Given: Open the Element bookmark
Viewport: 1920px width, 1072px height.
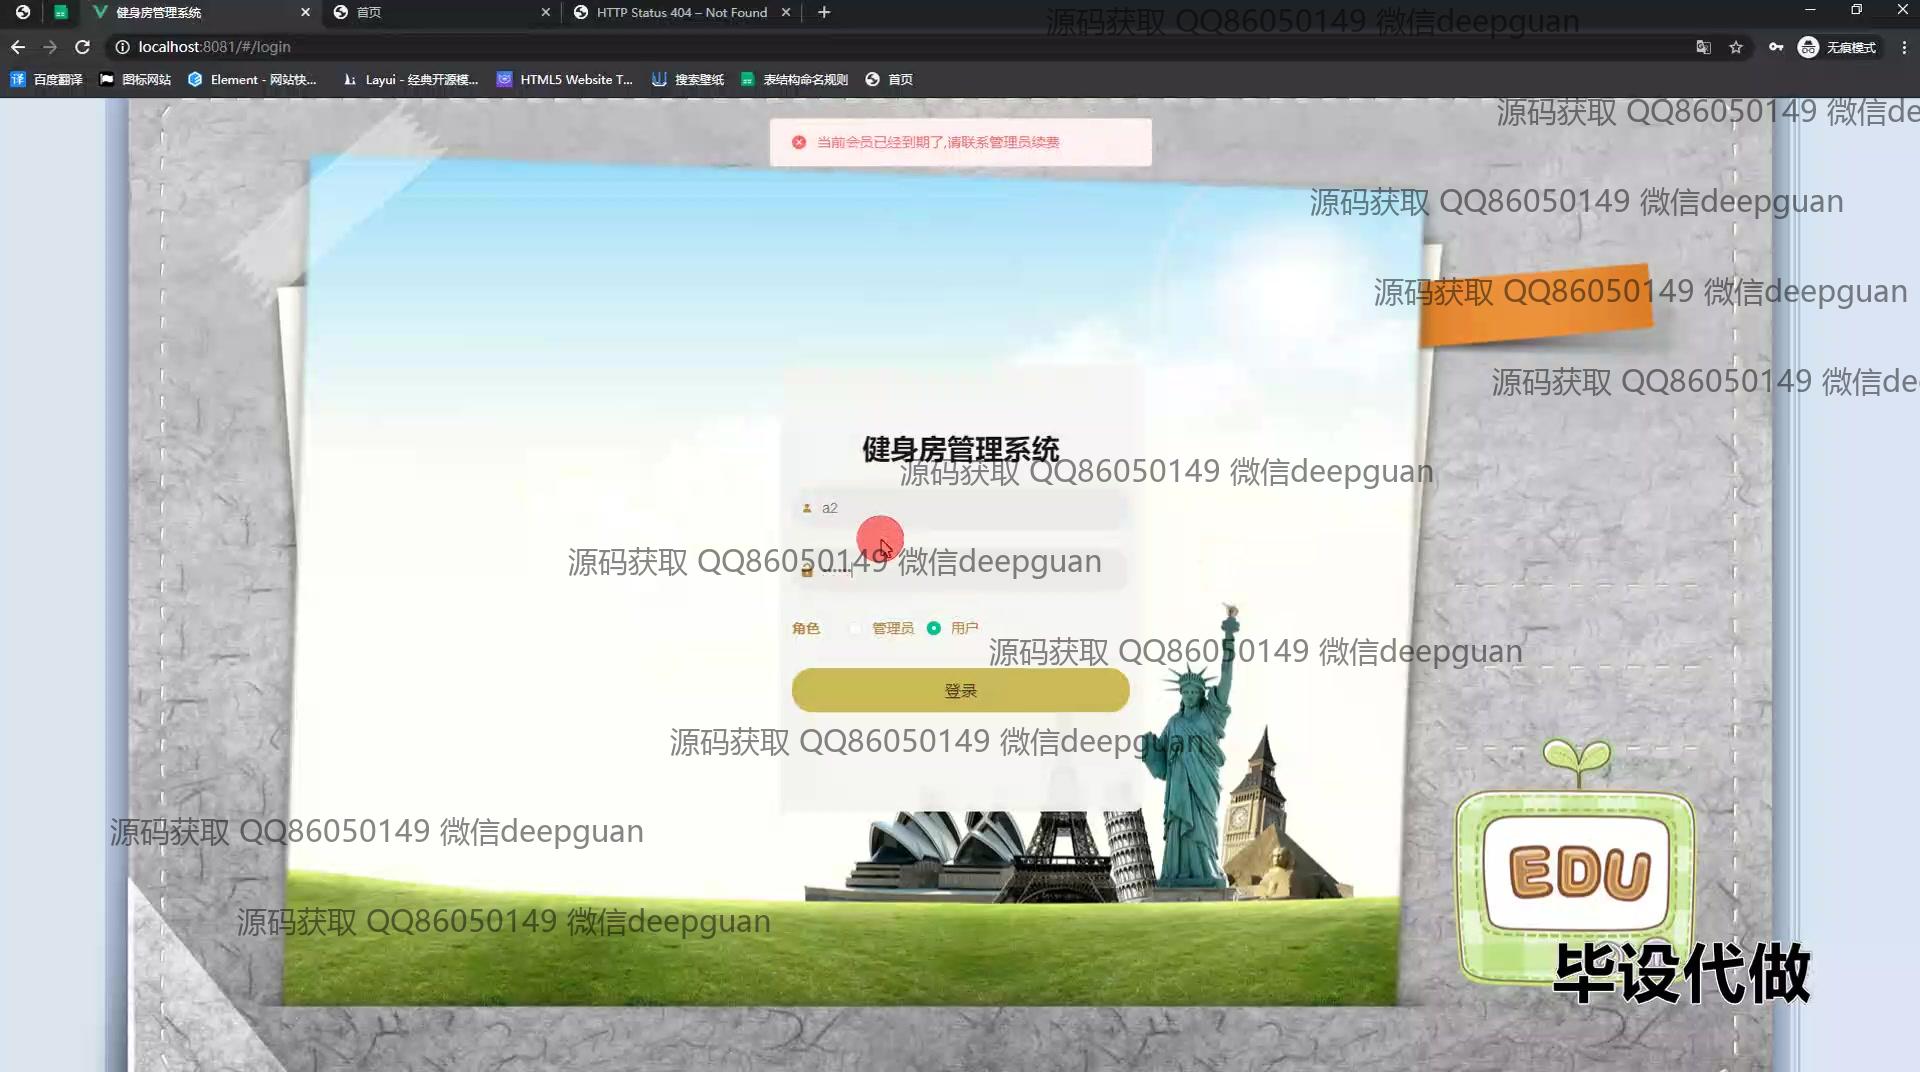Looking at the screenshot, I should click(252, 79).
